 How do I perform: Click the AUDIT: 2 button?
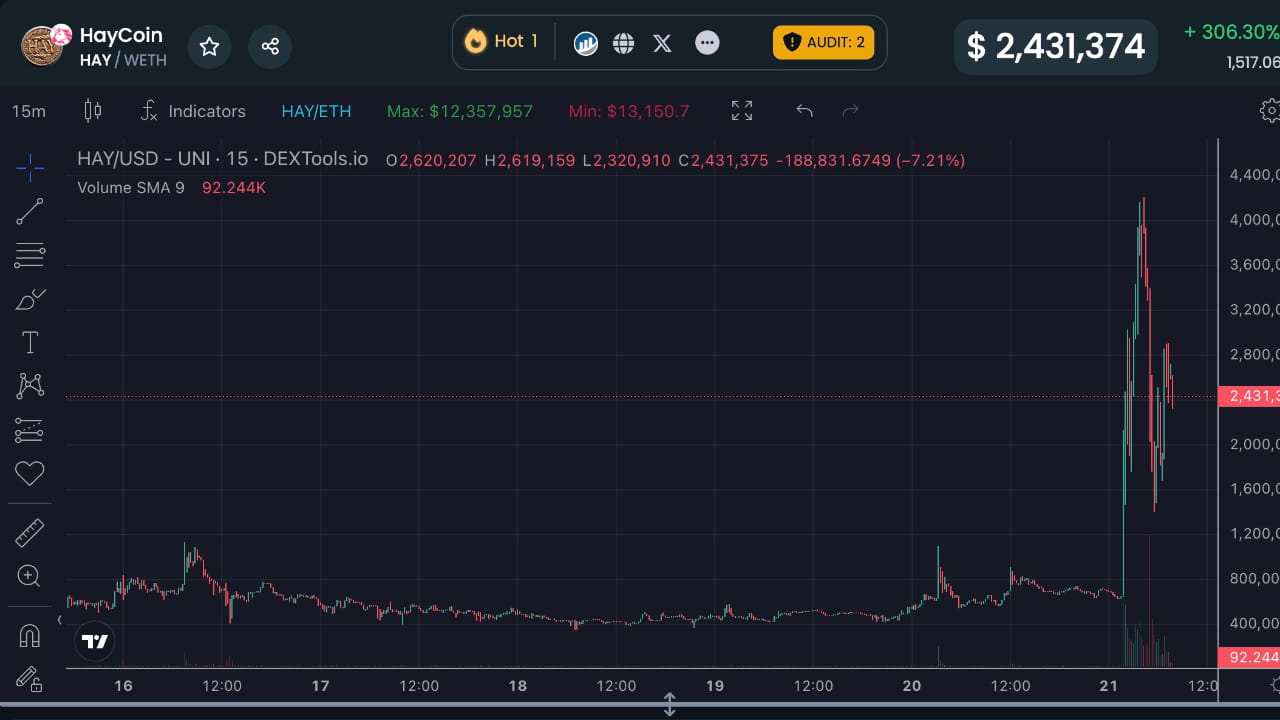pos(823,43)
